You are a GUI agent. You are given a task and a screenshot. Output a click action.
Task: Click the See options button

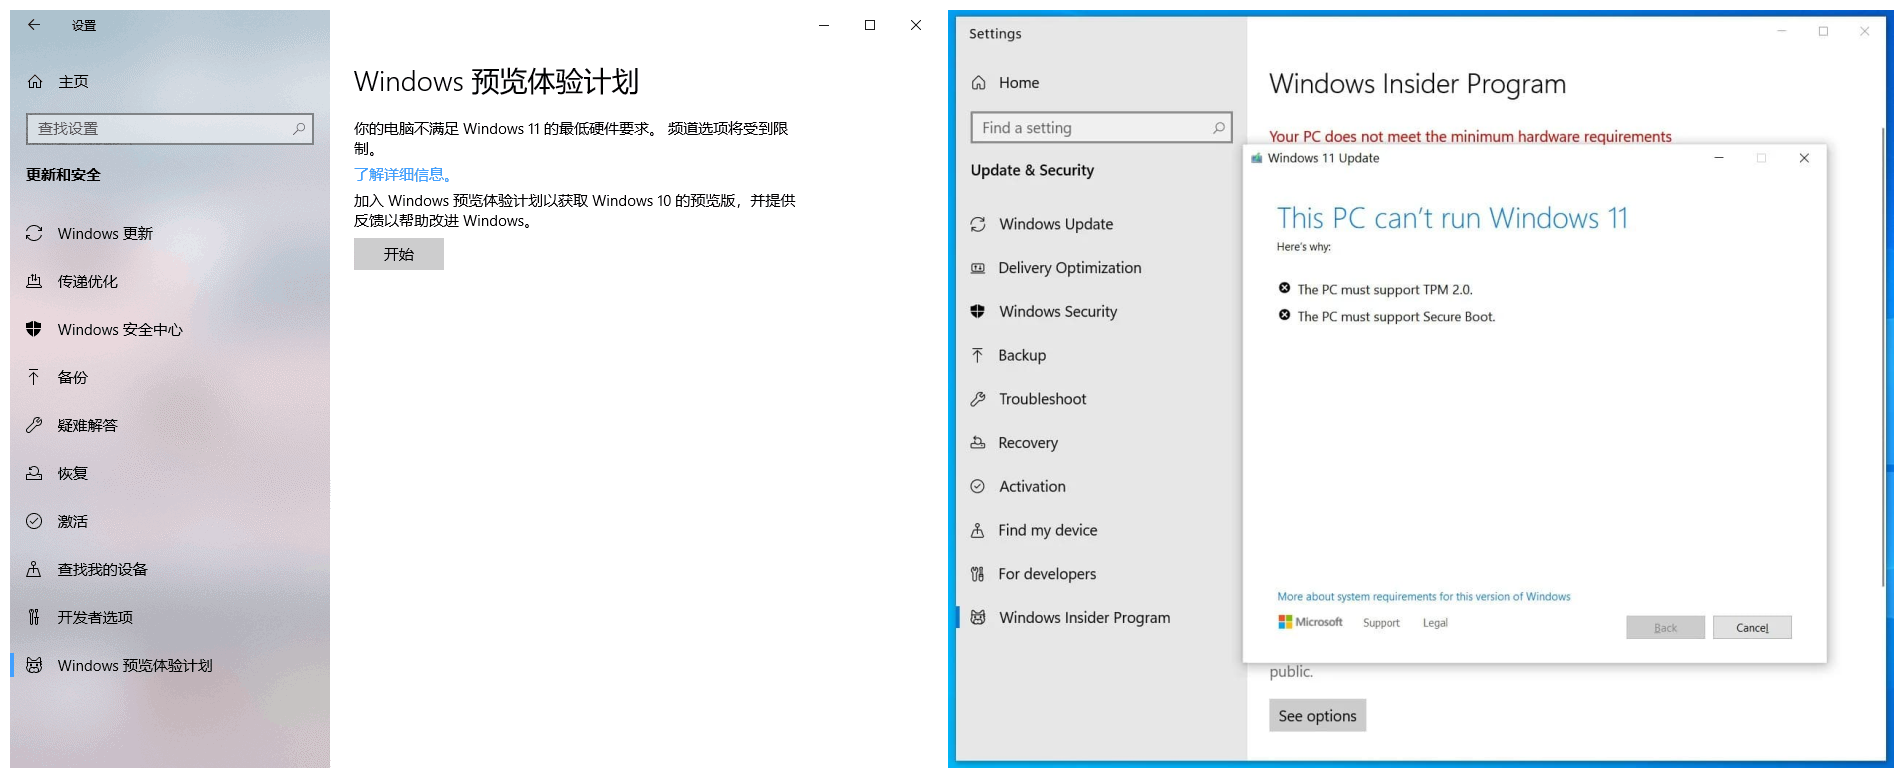tap(1317, 716)
